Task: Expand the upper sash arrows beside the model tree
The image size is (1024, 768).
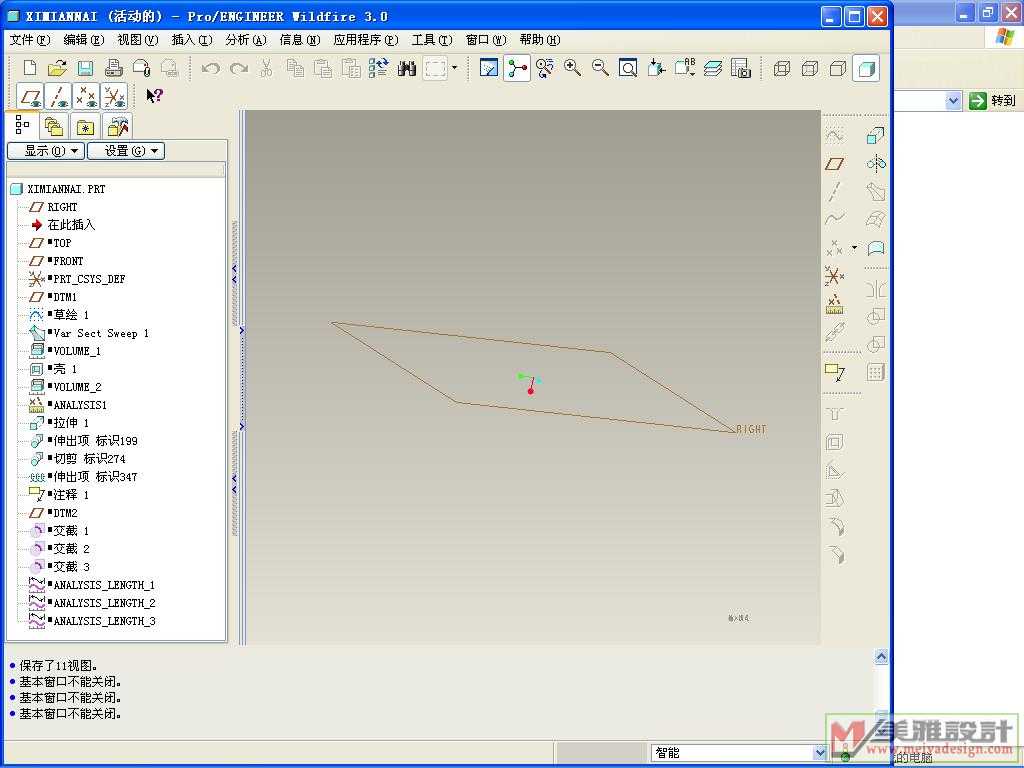Action: (x=234, y=274)
